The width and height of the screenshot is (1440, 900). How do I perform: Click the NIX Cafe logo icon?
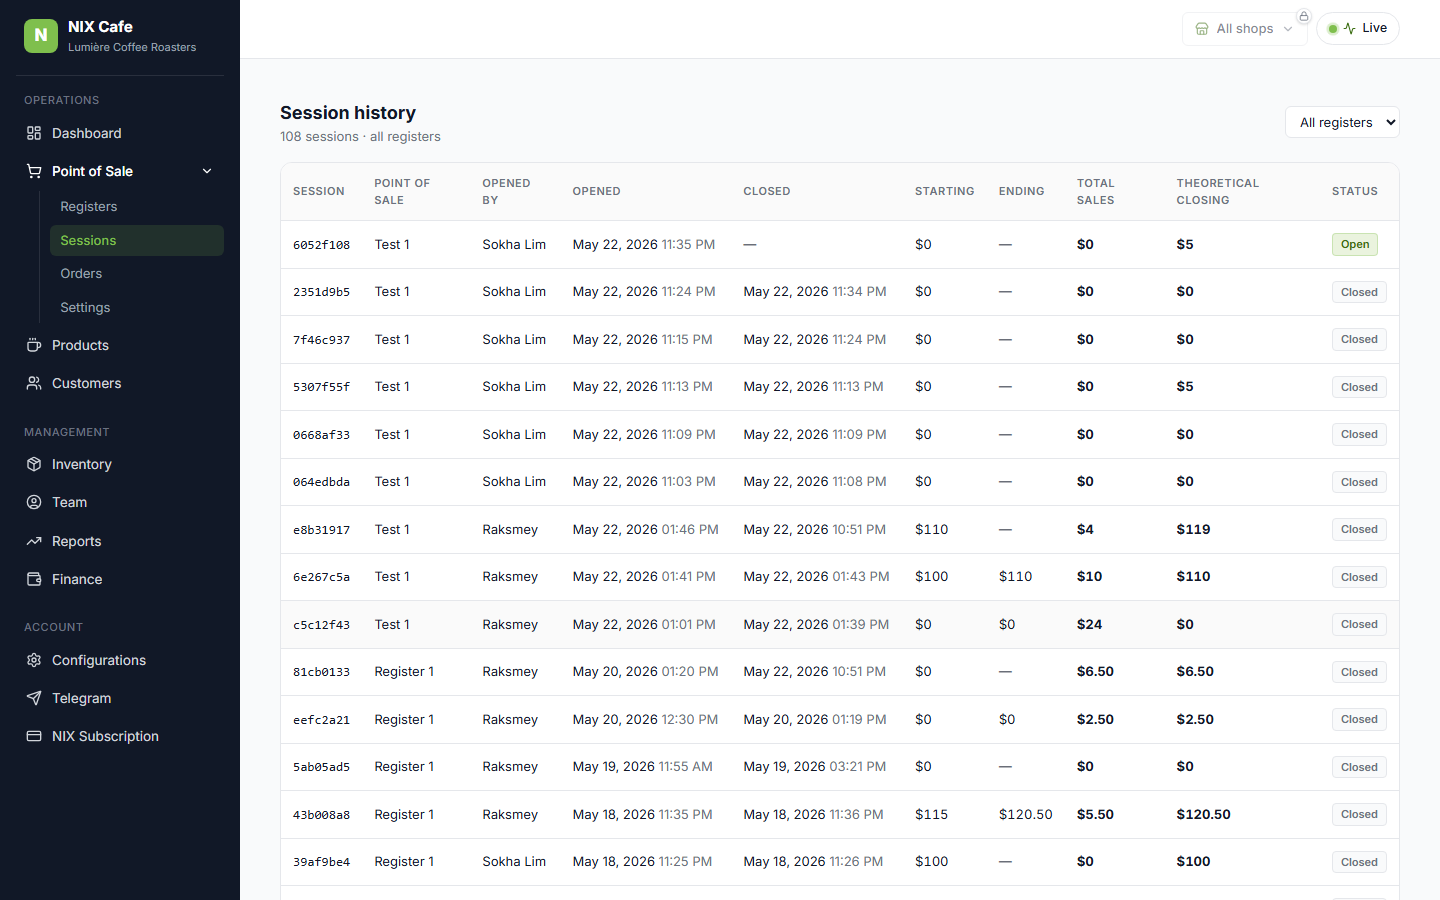tap(41, 35)
